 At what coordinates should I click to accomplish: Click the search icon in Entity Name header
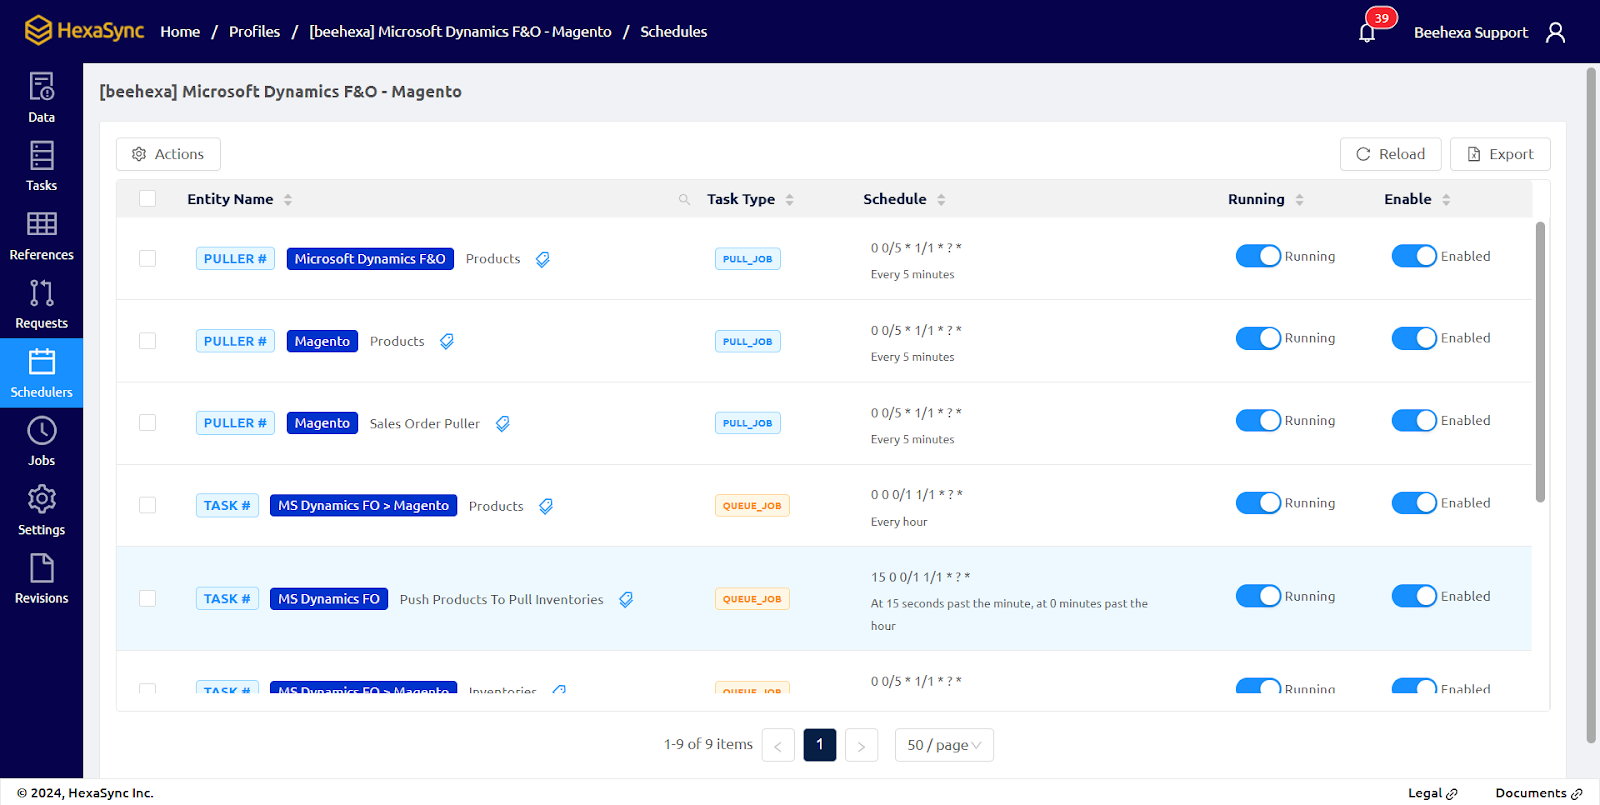(x=685, y=199)
